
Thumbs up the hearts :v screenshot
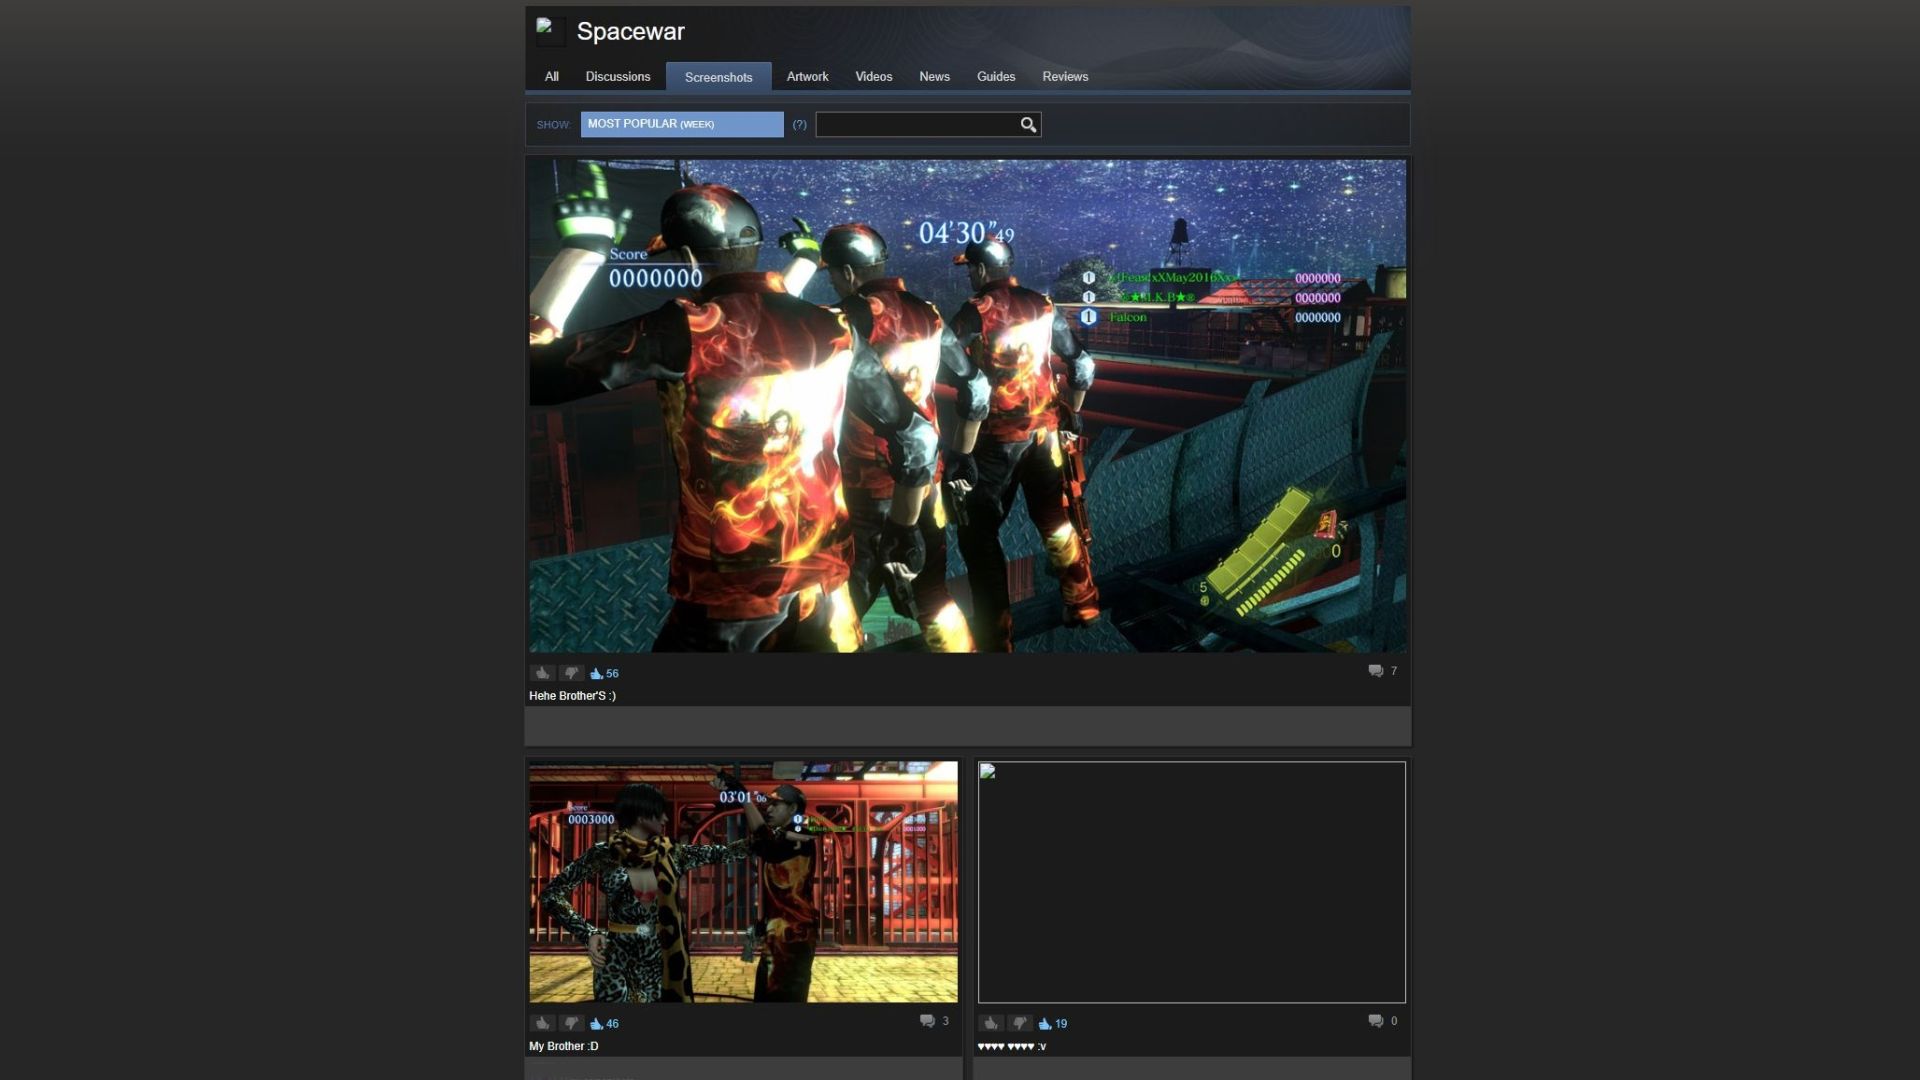point(991,1023)
